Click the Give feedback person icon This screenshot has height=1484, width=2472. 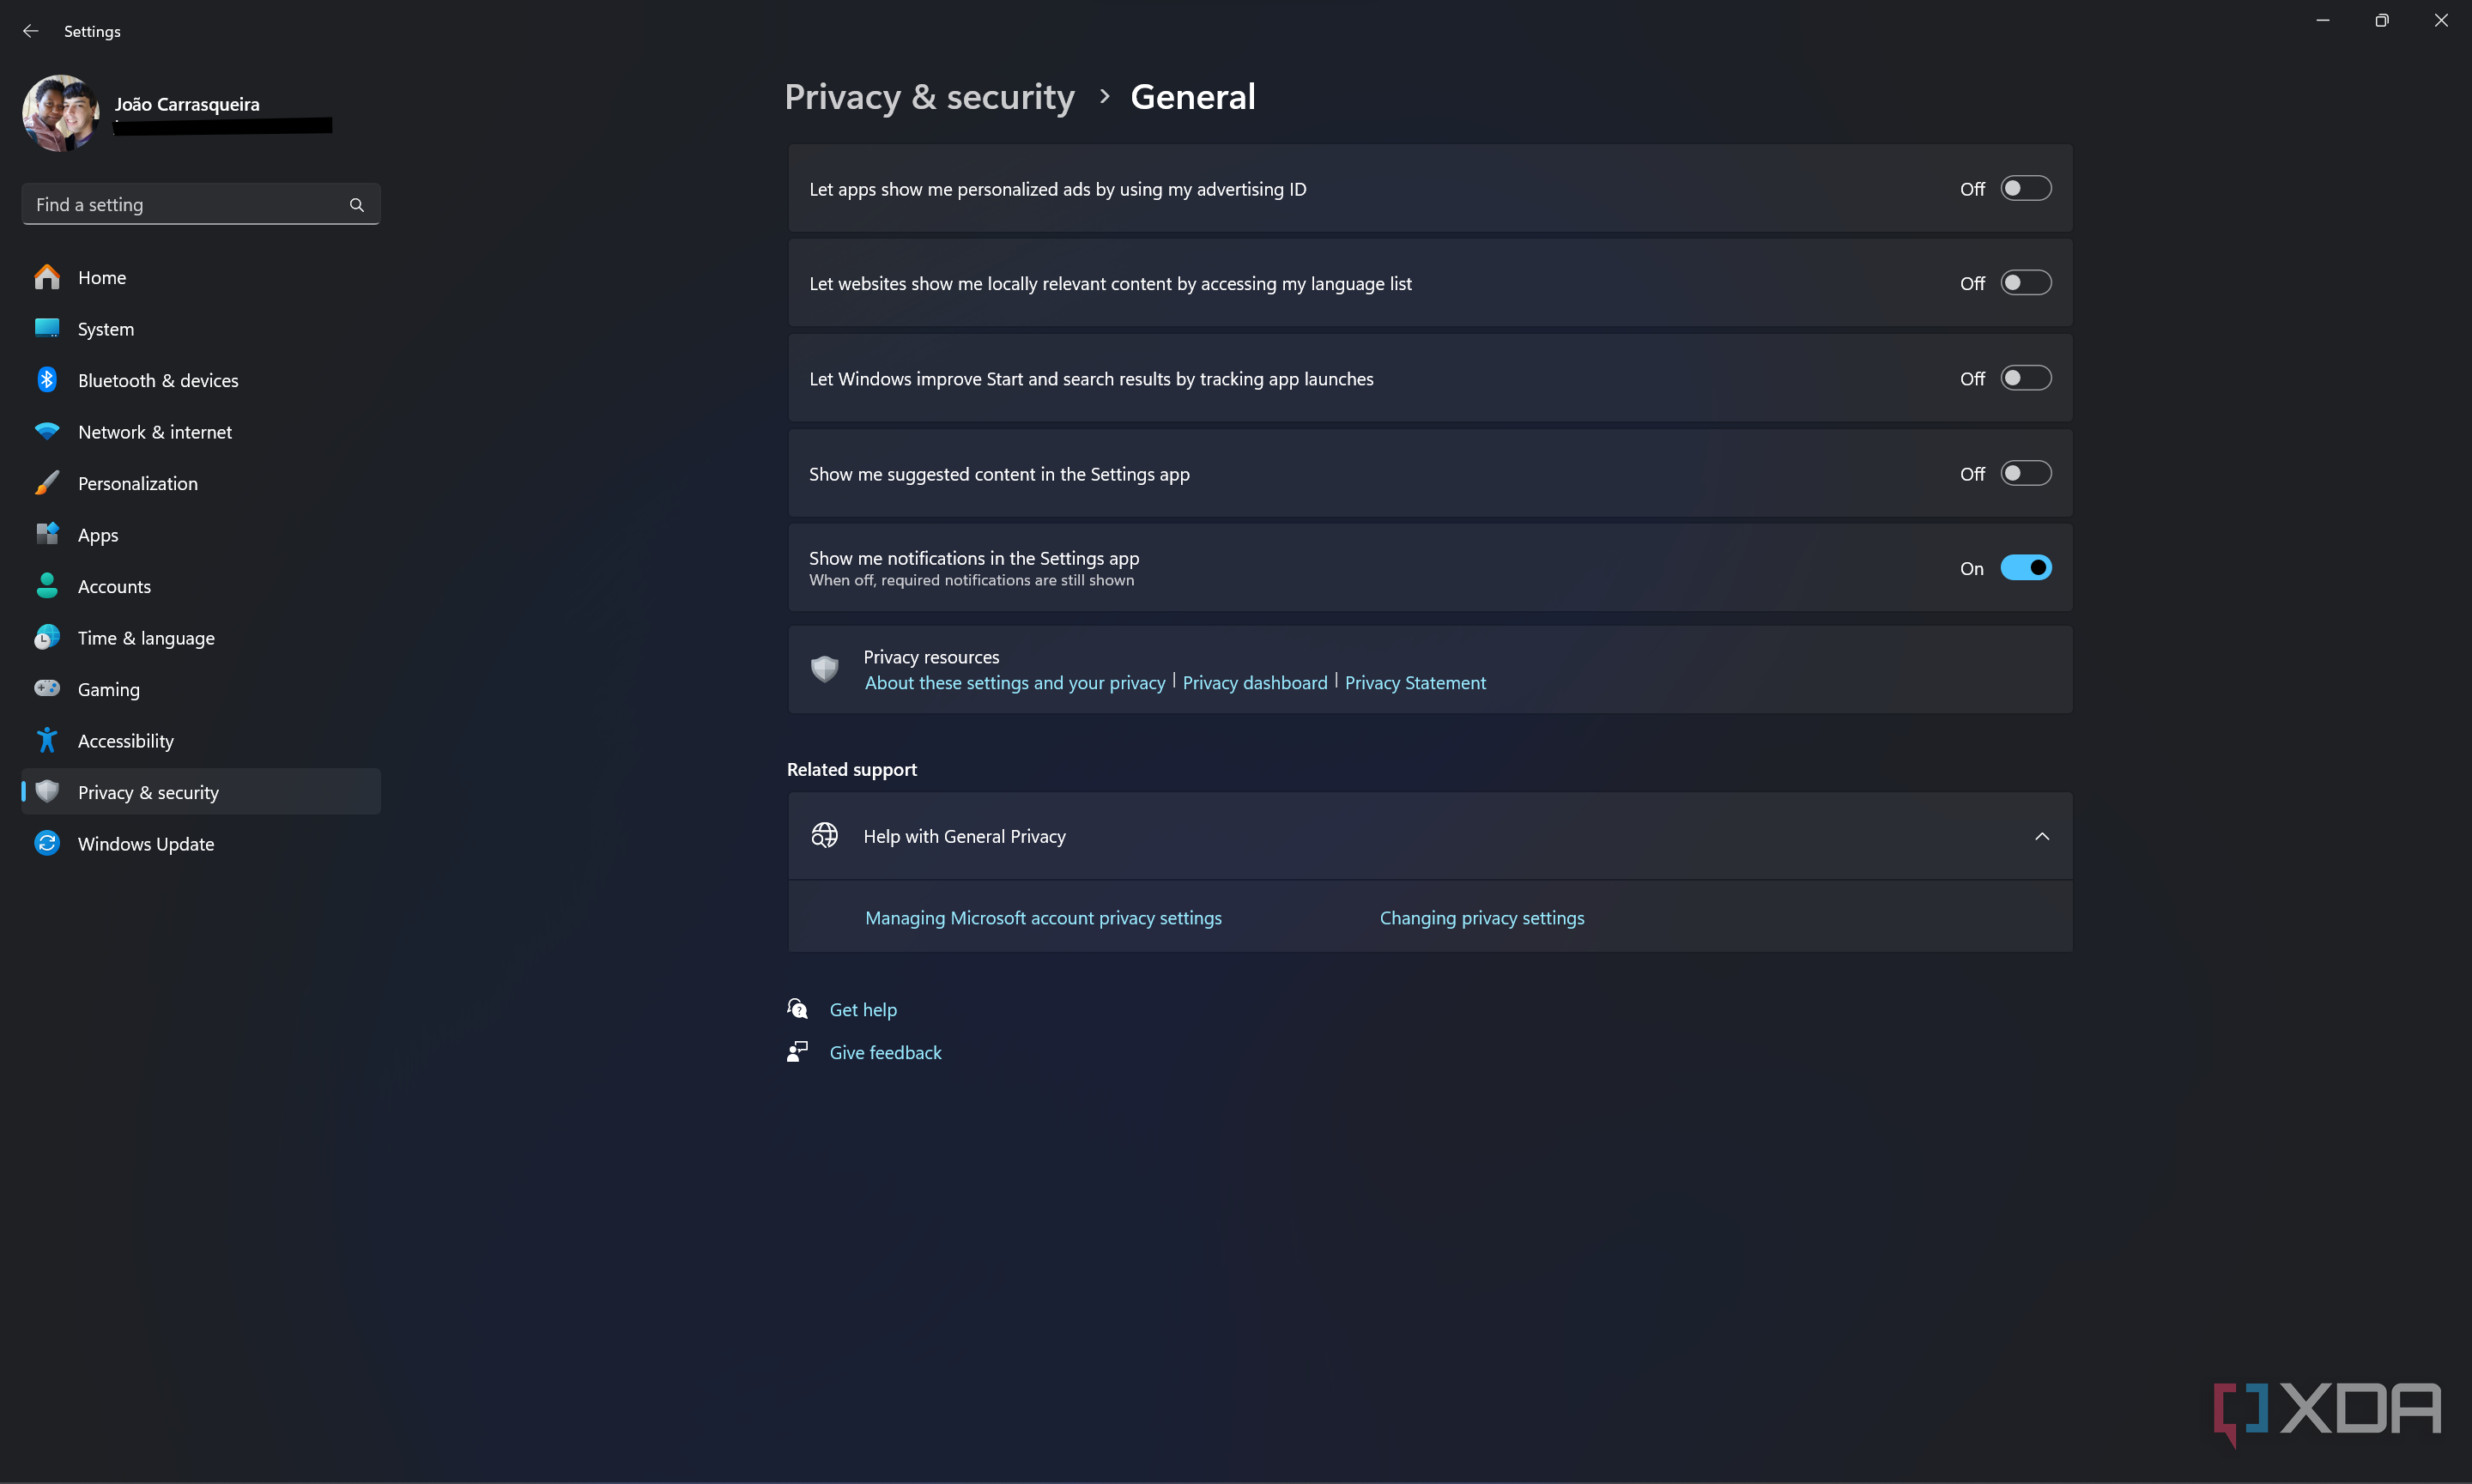(x=797, y=1052)
